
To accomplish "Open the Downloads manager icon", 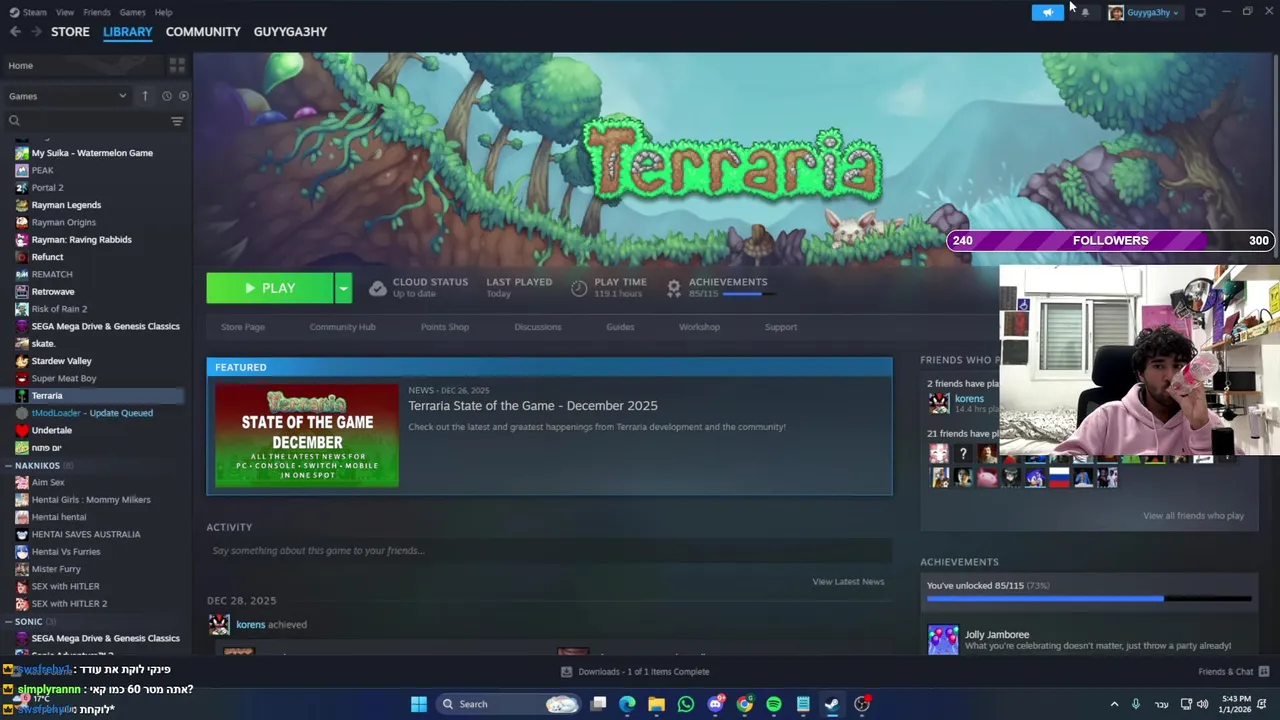I will point(566,671).
